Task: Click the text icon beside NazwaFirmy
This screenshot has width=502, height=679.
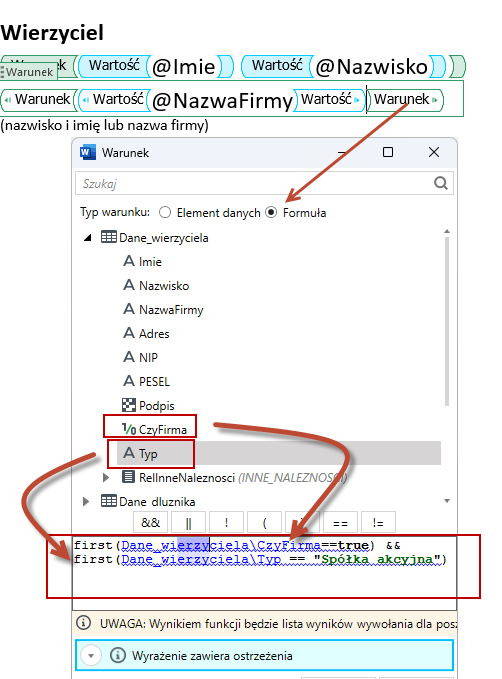Action: pos(129,309)
